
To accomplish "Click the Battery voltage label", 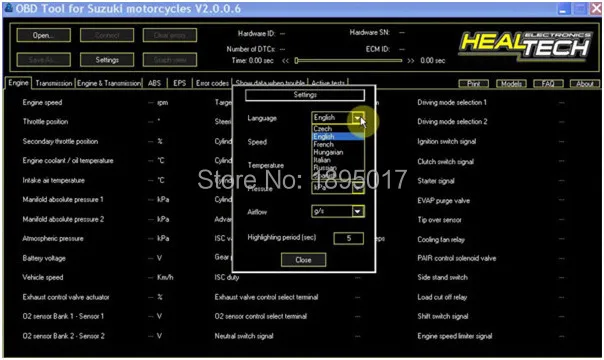I will pyautogui.click(x=44, y=258).
